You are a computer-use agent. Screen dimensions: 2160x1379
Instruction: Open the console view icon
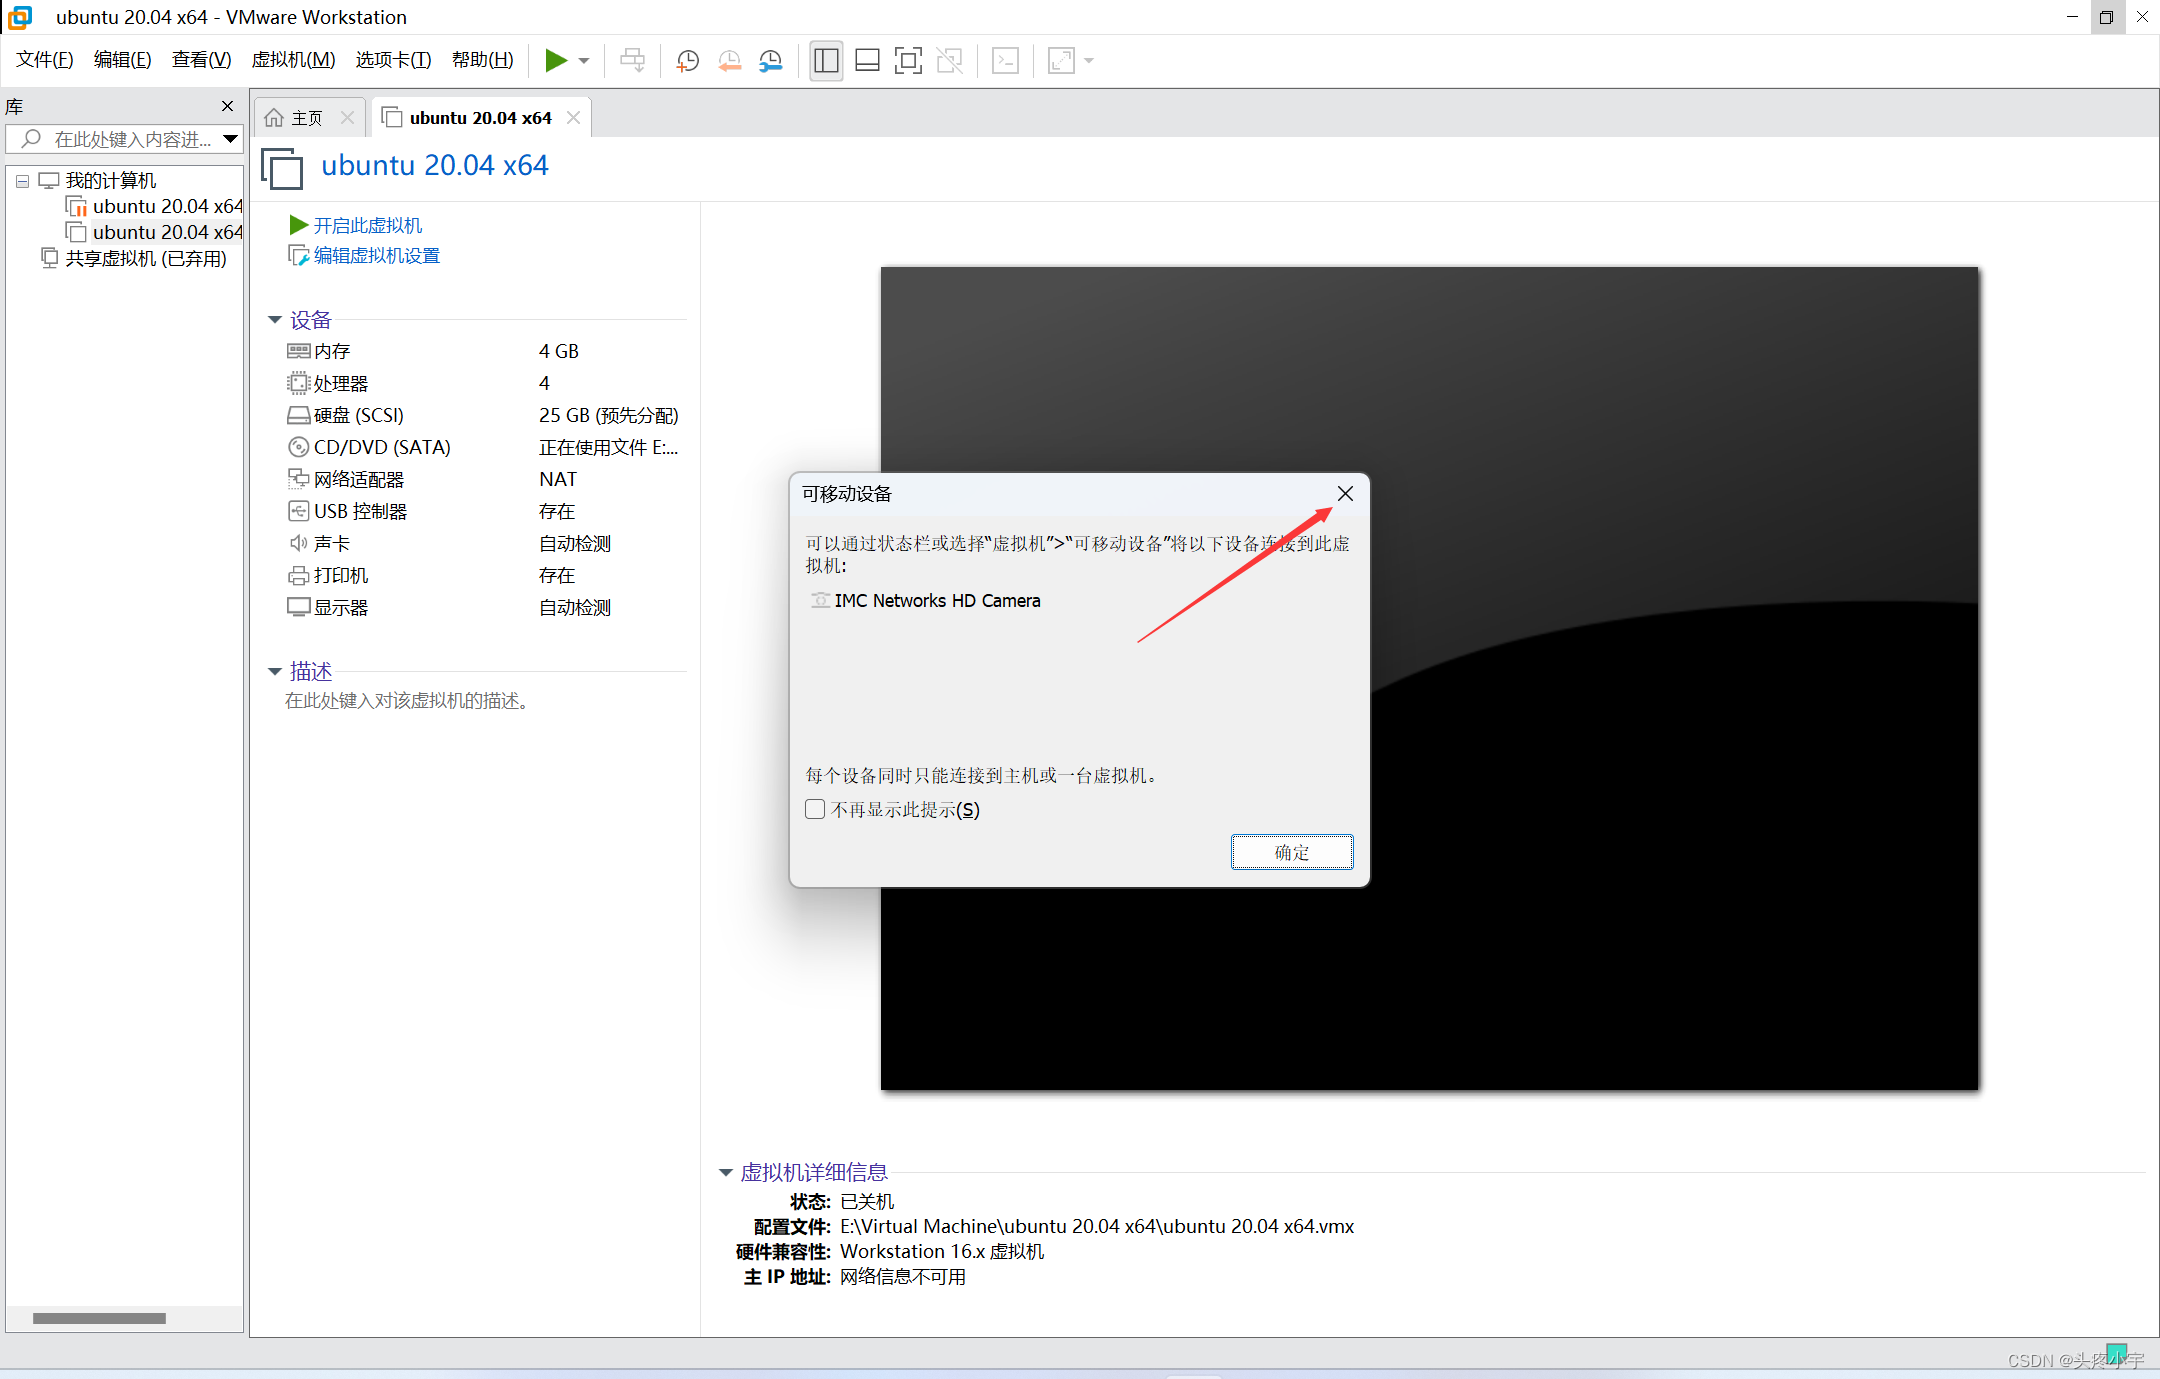(1005, 61)
